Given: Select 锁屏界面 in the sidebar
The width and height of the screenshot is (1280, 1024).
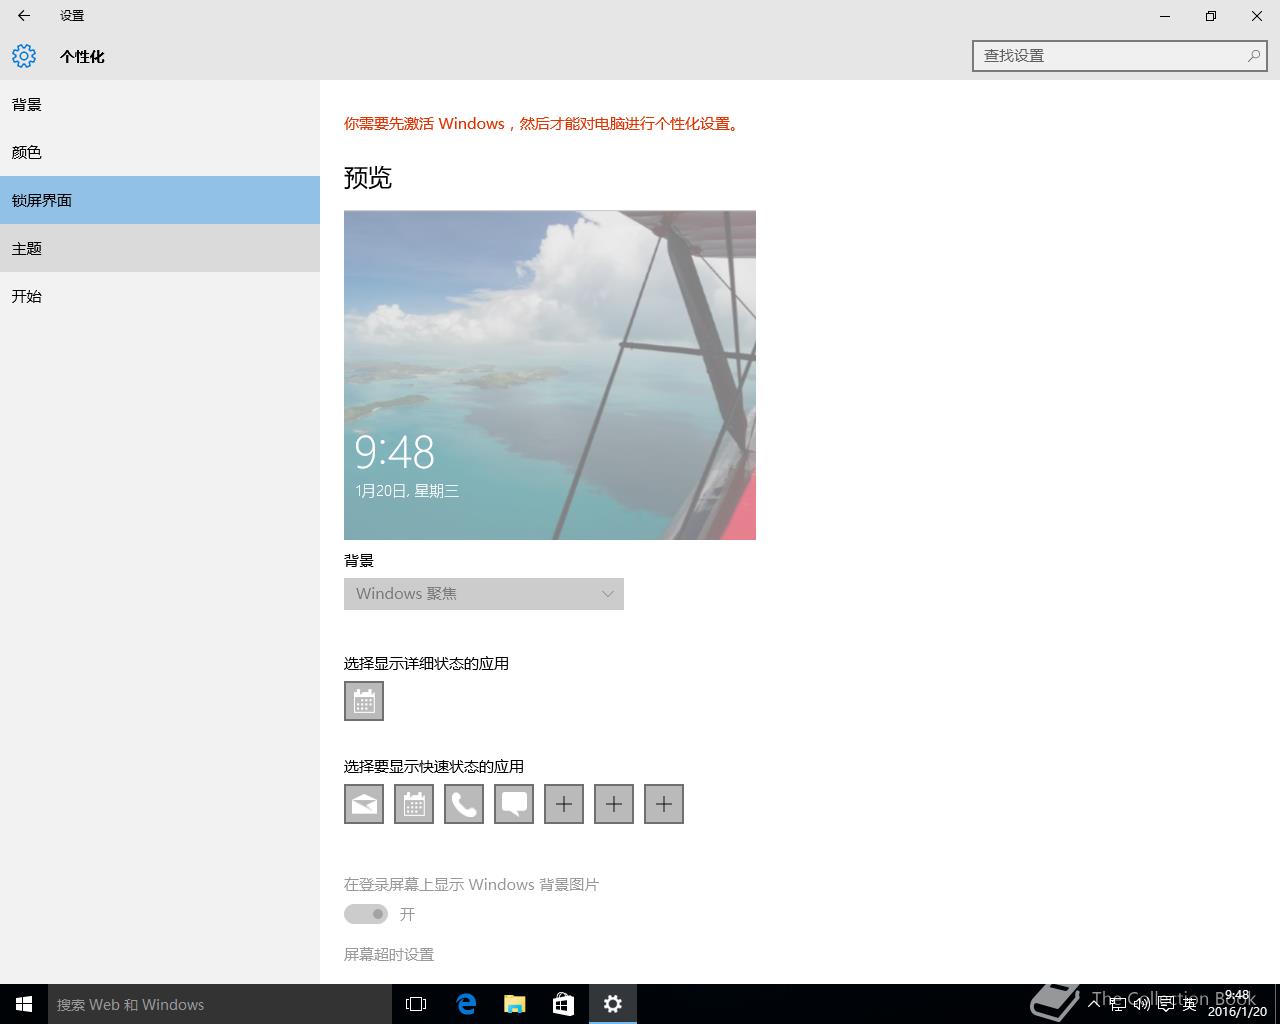Looking at the screenshot, I should point(160,200).
